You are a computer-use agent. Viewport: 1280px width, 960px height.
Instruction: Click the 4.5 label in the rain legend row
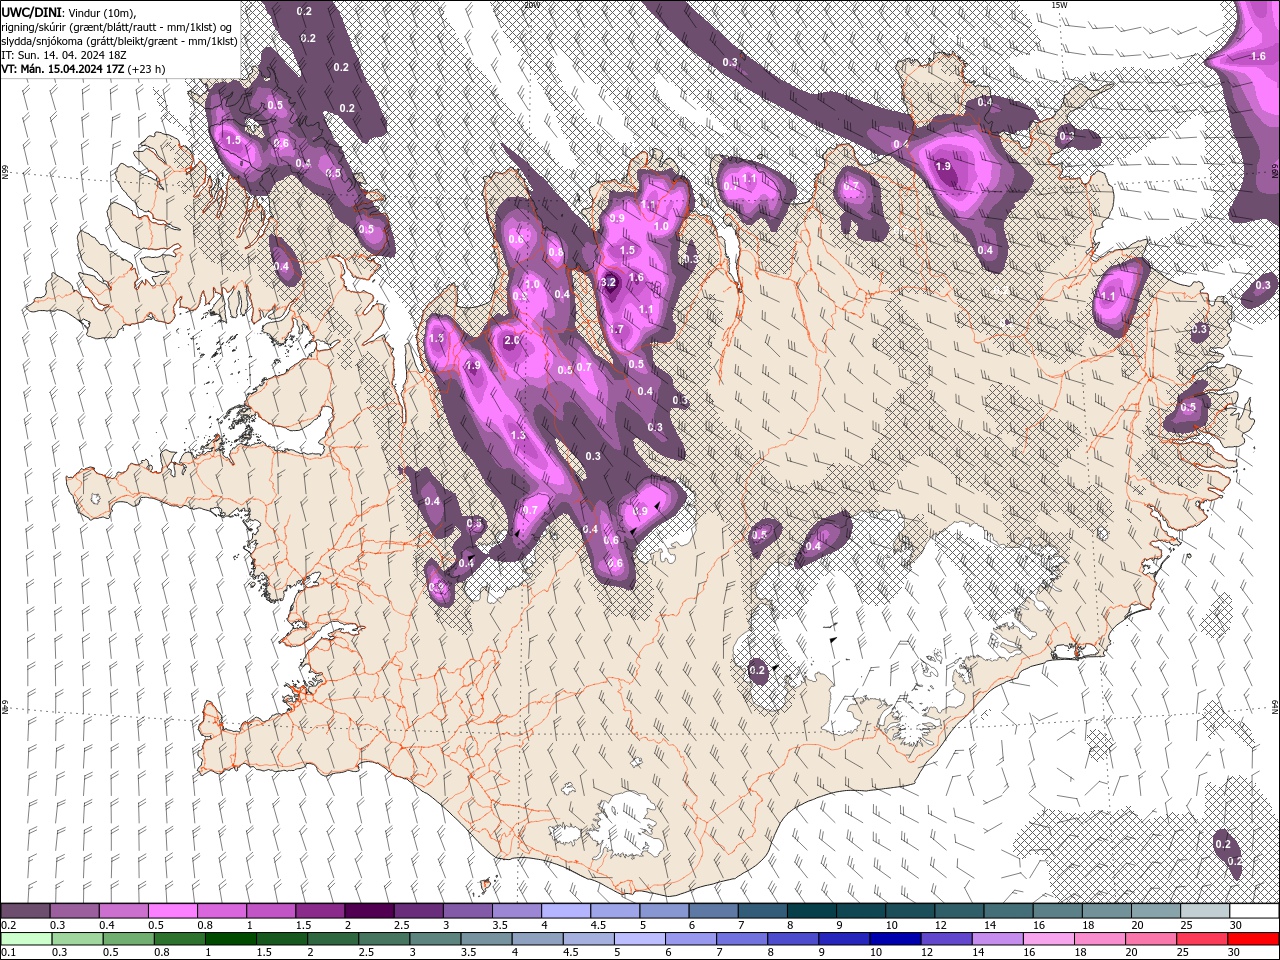[x=570, y=952]
